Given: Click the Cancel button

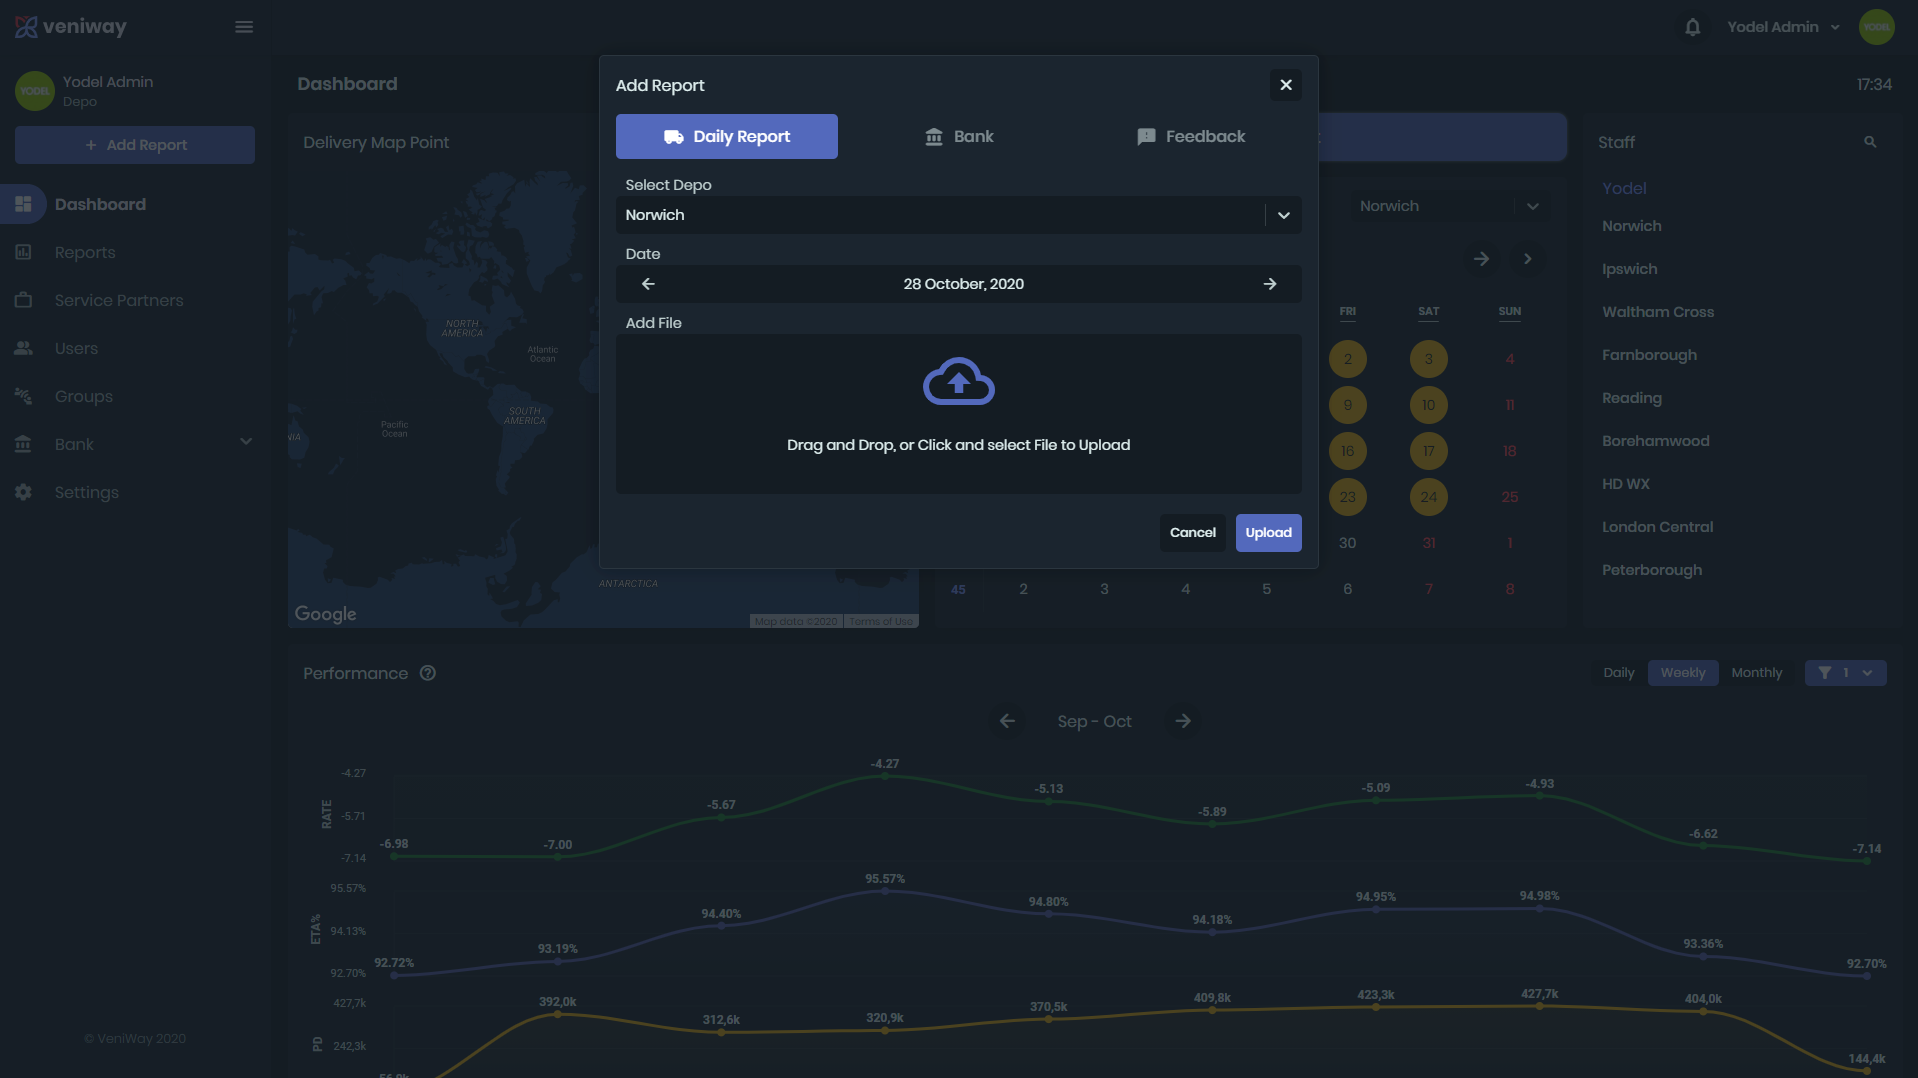Looking at the screenshot, I should (1192, 533).
